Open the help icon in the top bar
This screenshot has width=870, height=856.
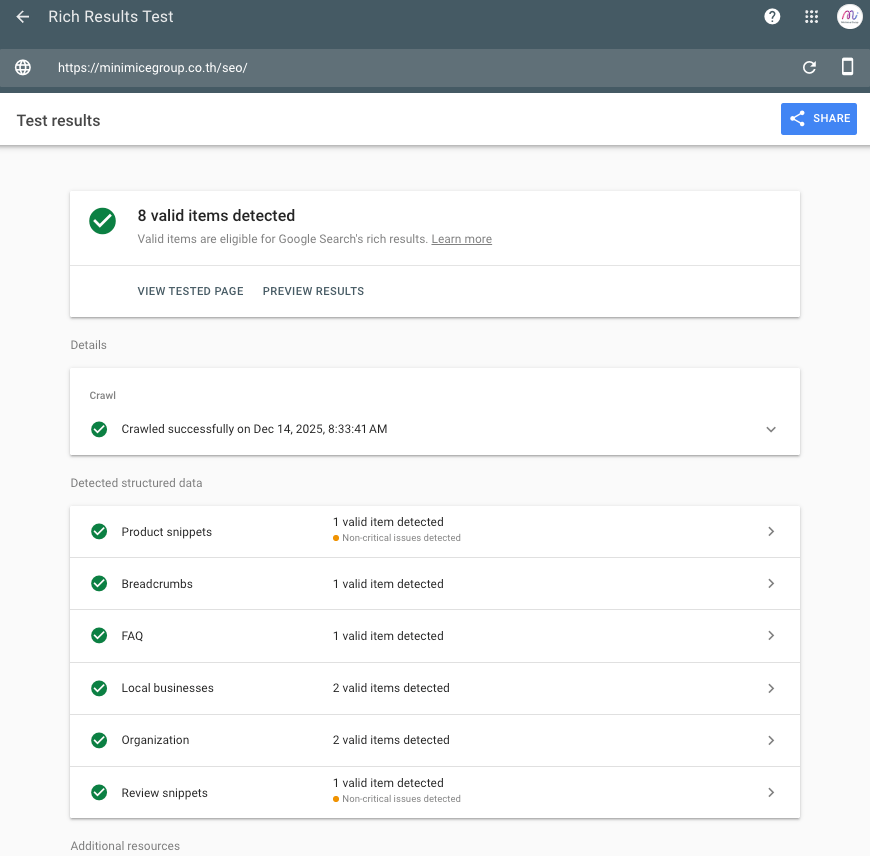[x=771, y=16]
